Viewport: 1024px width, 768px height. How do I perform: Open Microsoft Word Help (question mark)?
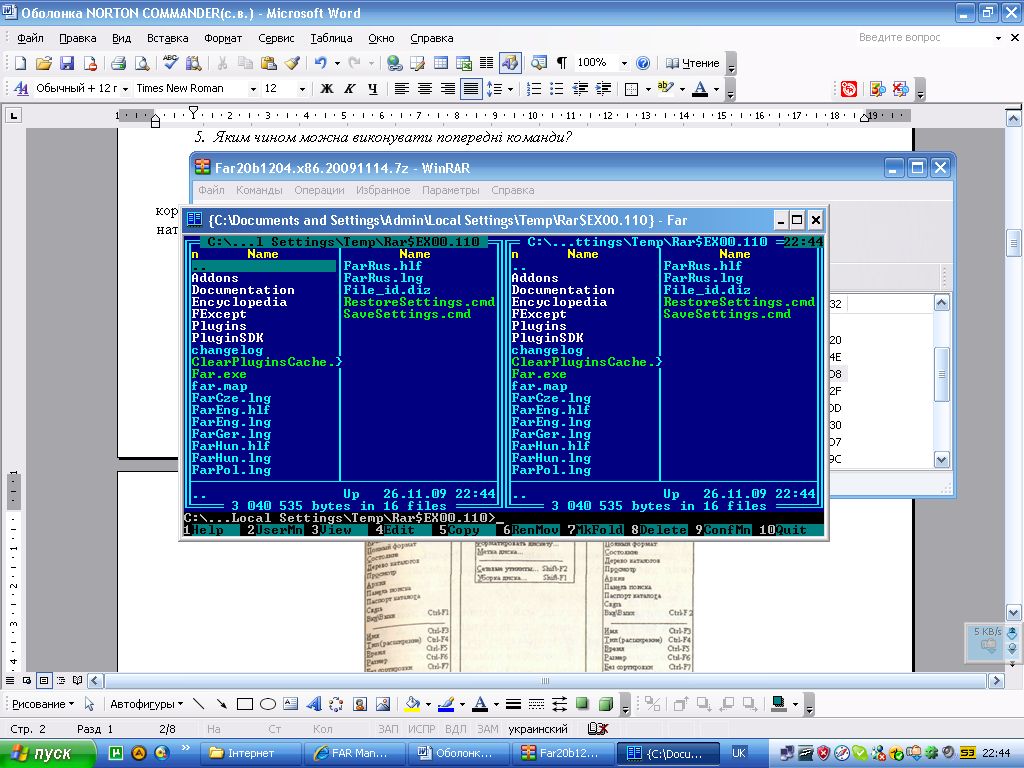643,63
